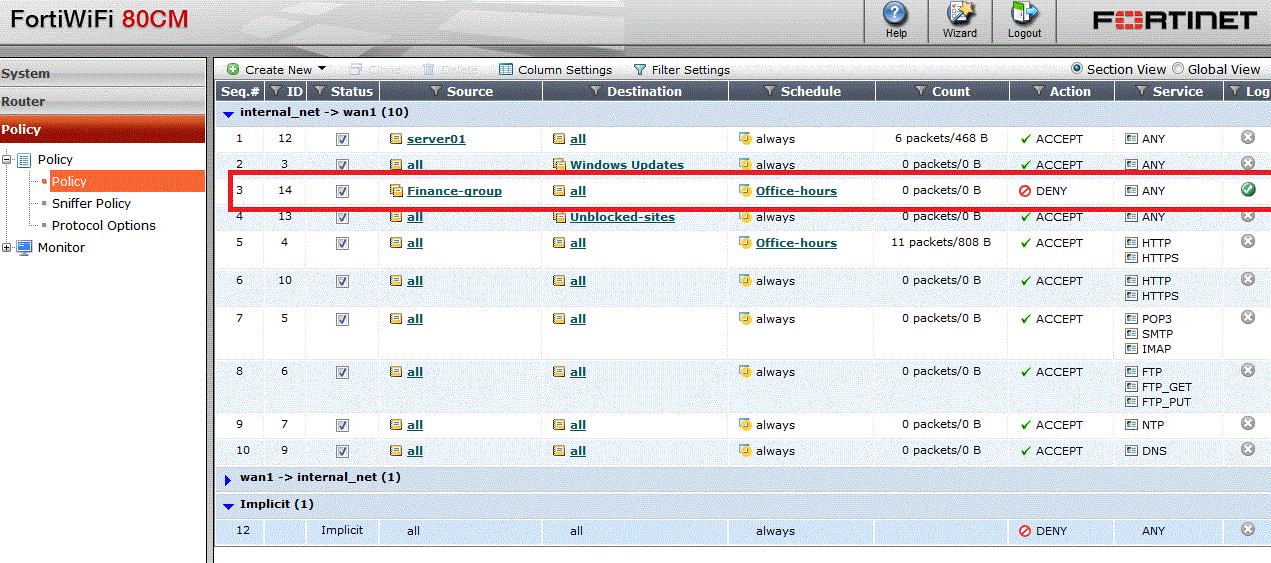This screenshot has width=1271, height=563.
Task: Toggle status checkbox for policy ID 6
Action: tap(342, 372)
